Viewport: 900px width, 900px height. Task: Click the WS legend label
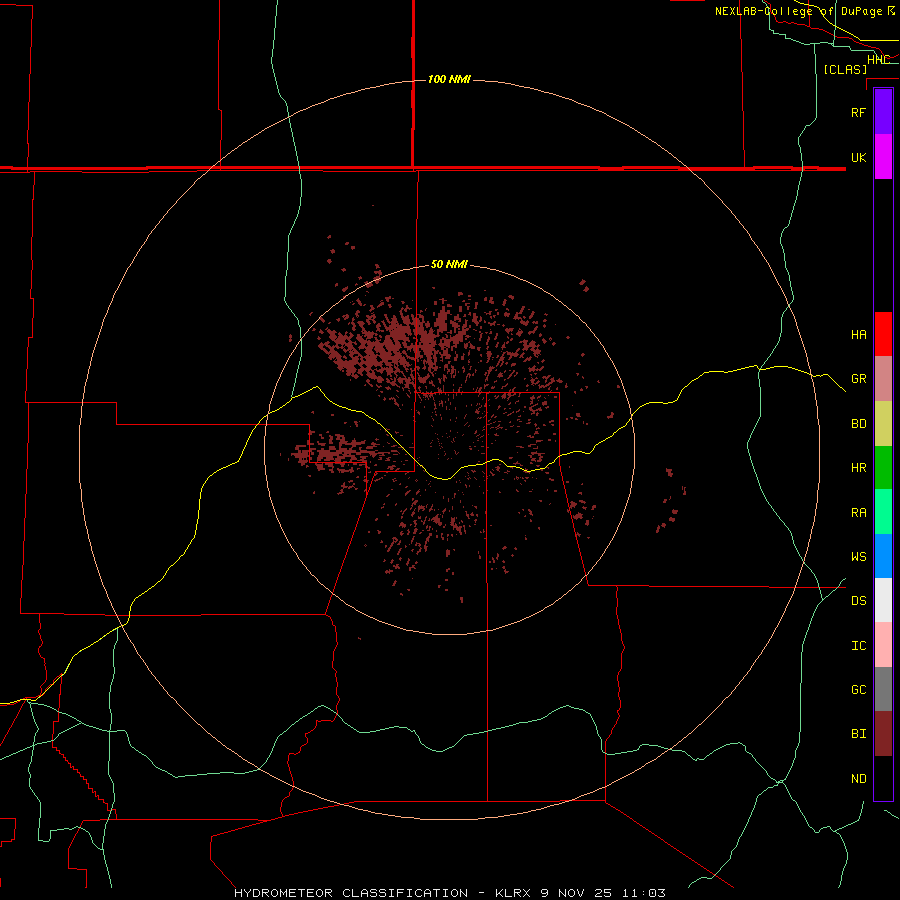858,556
